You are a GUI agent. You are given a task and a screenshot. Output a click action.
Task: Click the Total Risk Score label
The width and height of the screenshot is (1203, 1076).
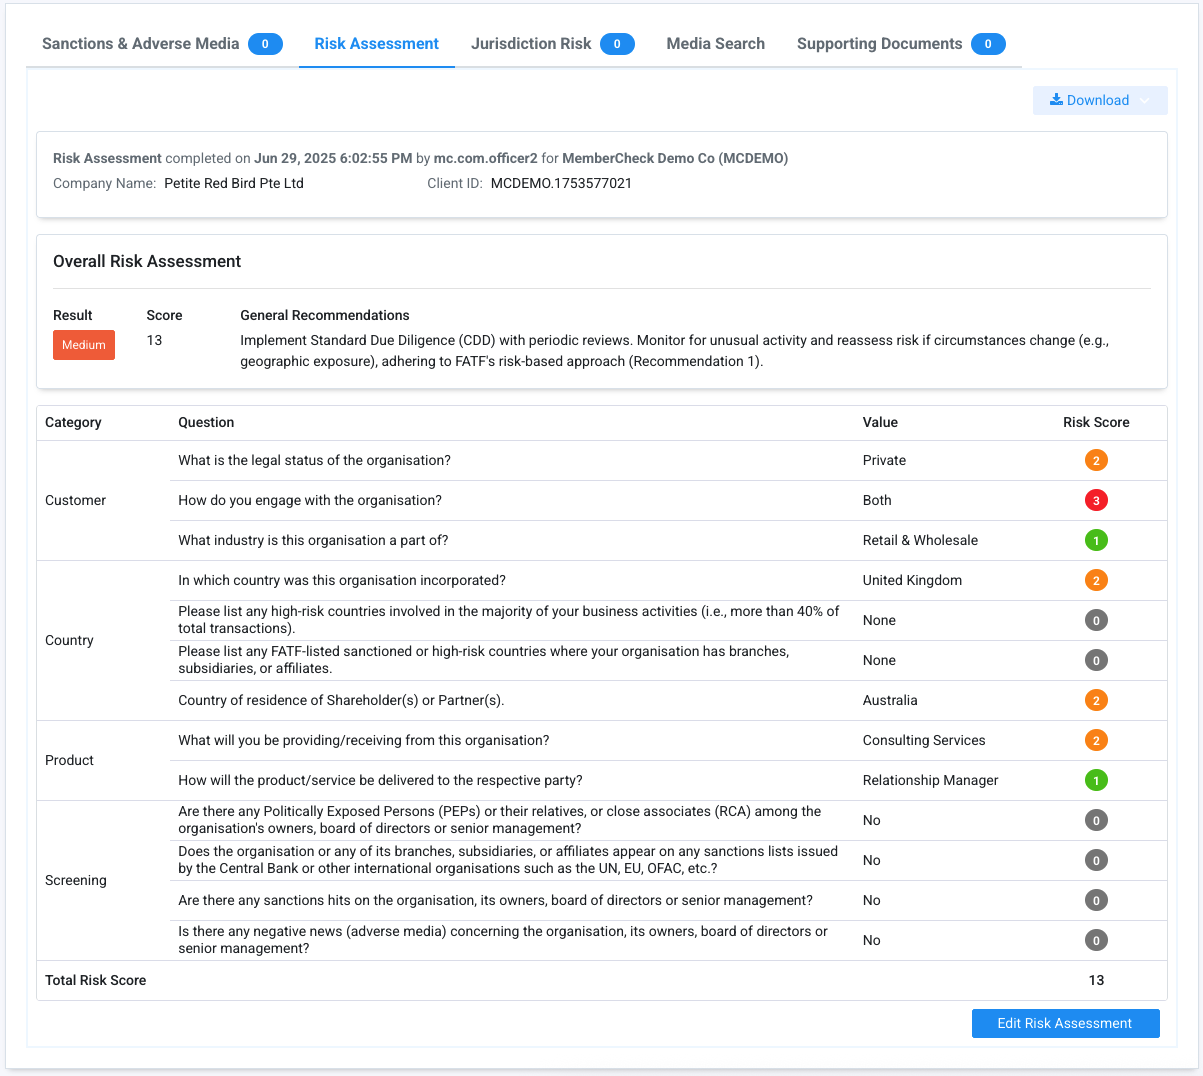[96, 980]
